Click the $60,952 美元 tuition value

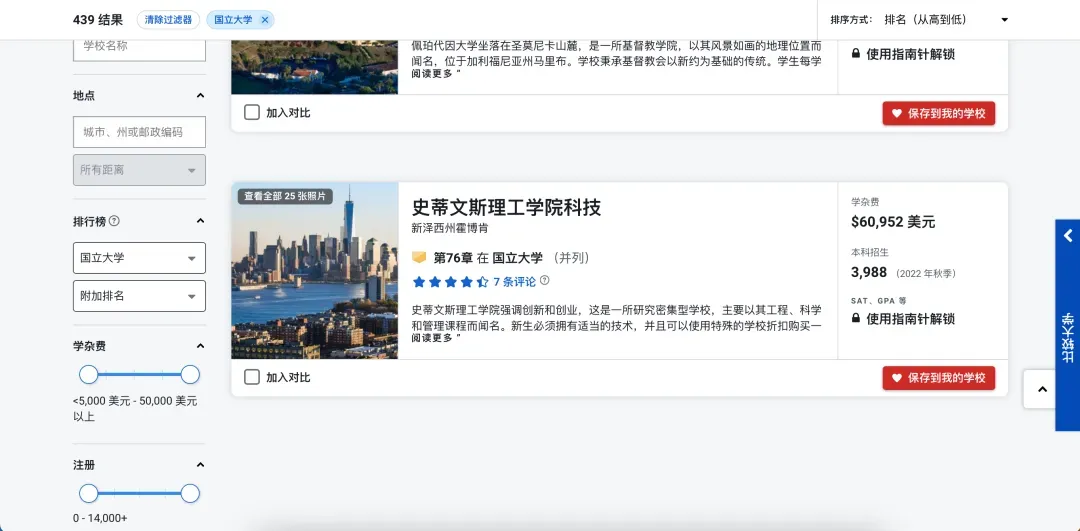point(893,222)
